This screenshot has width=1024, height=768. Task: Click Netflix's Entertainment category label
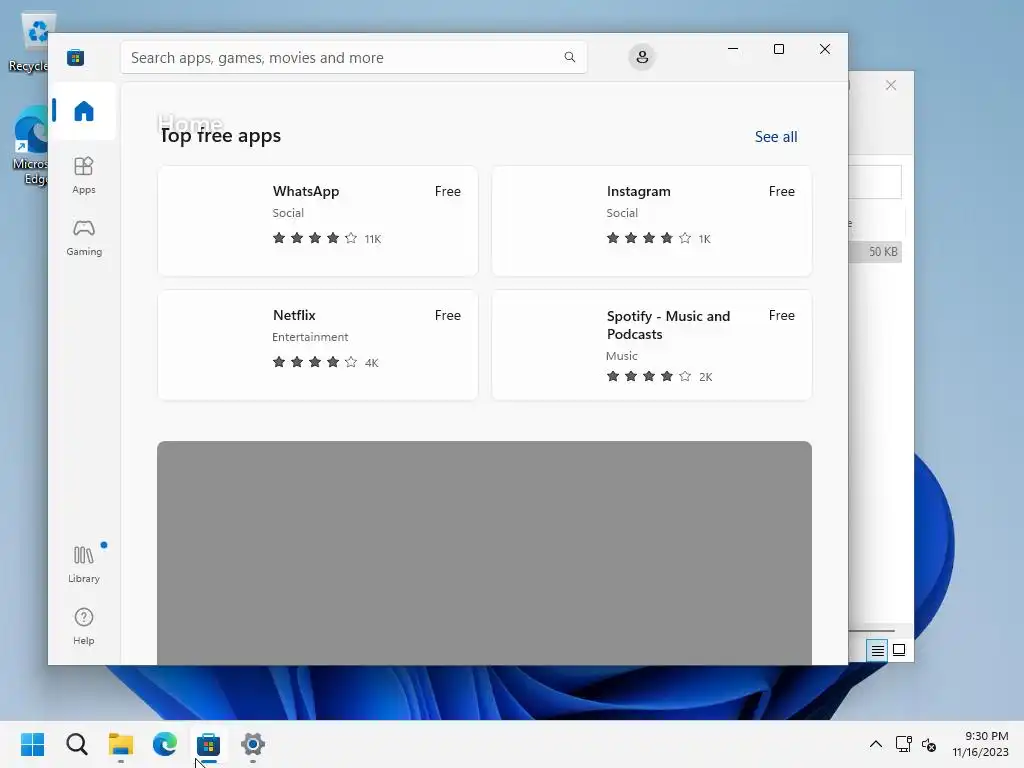[x=310, y=337]
